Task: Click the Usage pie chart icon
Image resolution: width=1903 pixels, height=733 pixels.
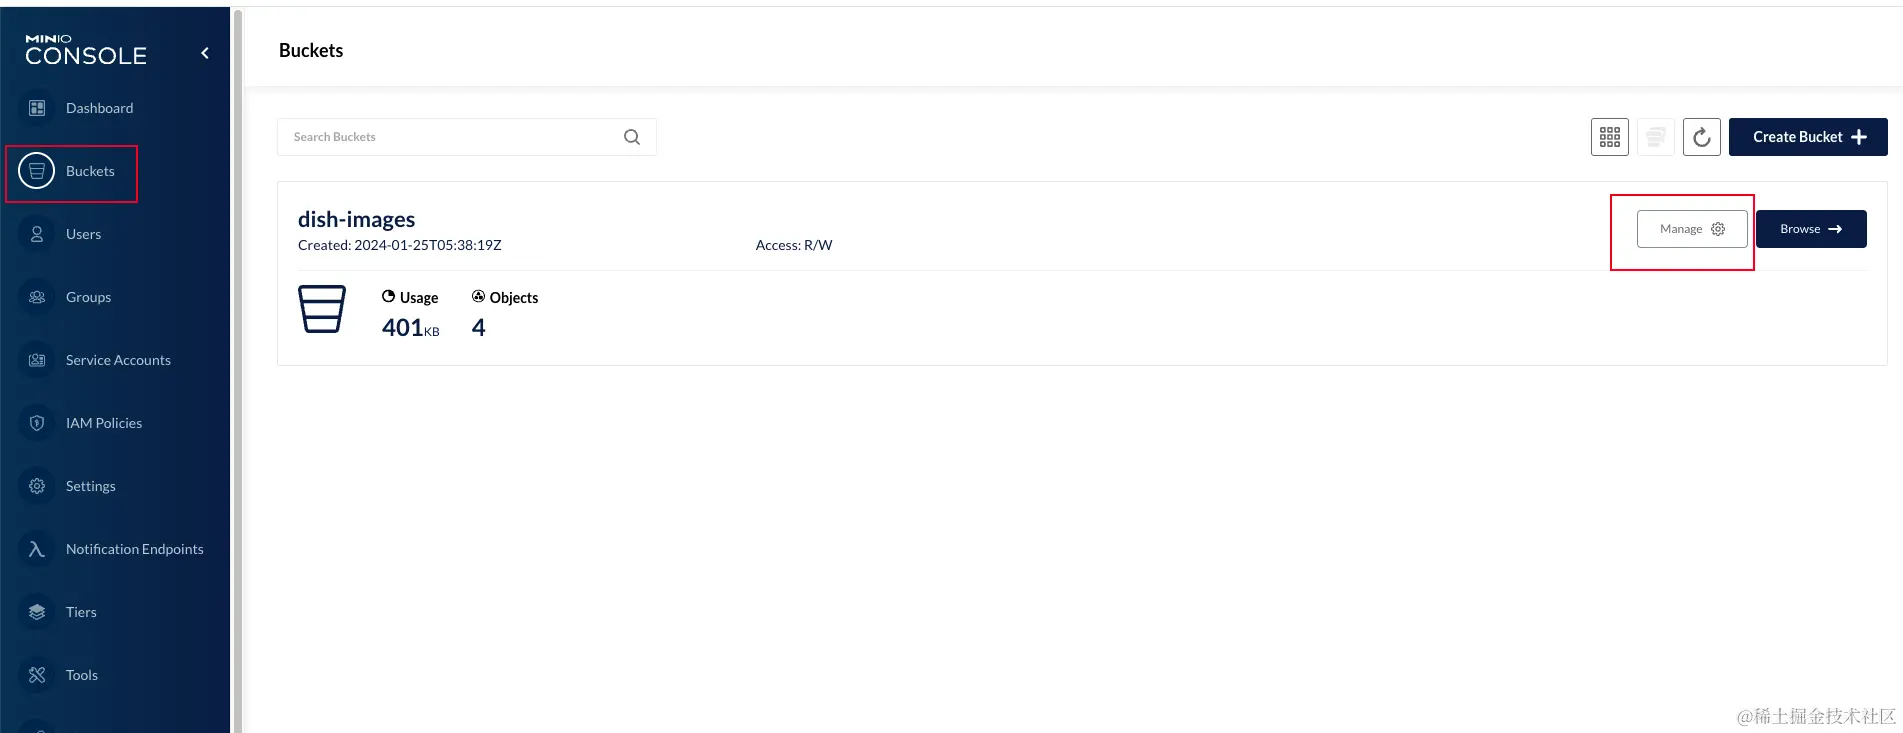Action: point(388,296)
